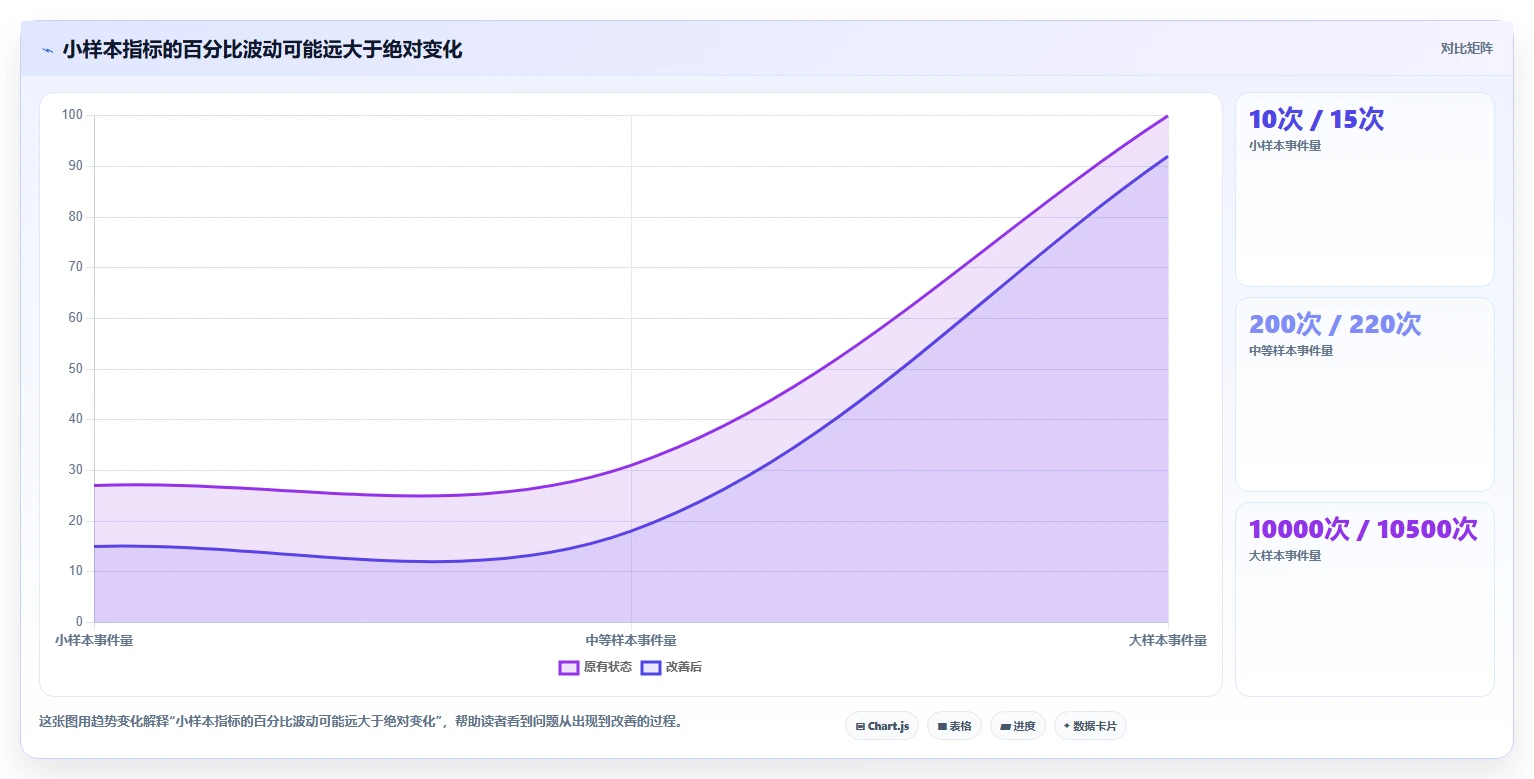
Task: Click the Chart.js tag pill
Action: click(x=881, y=726)
